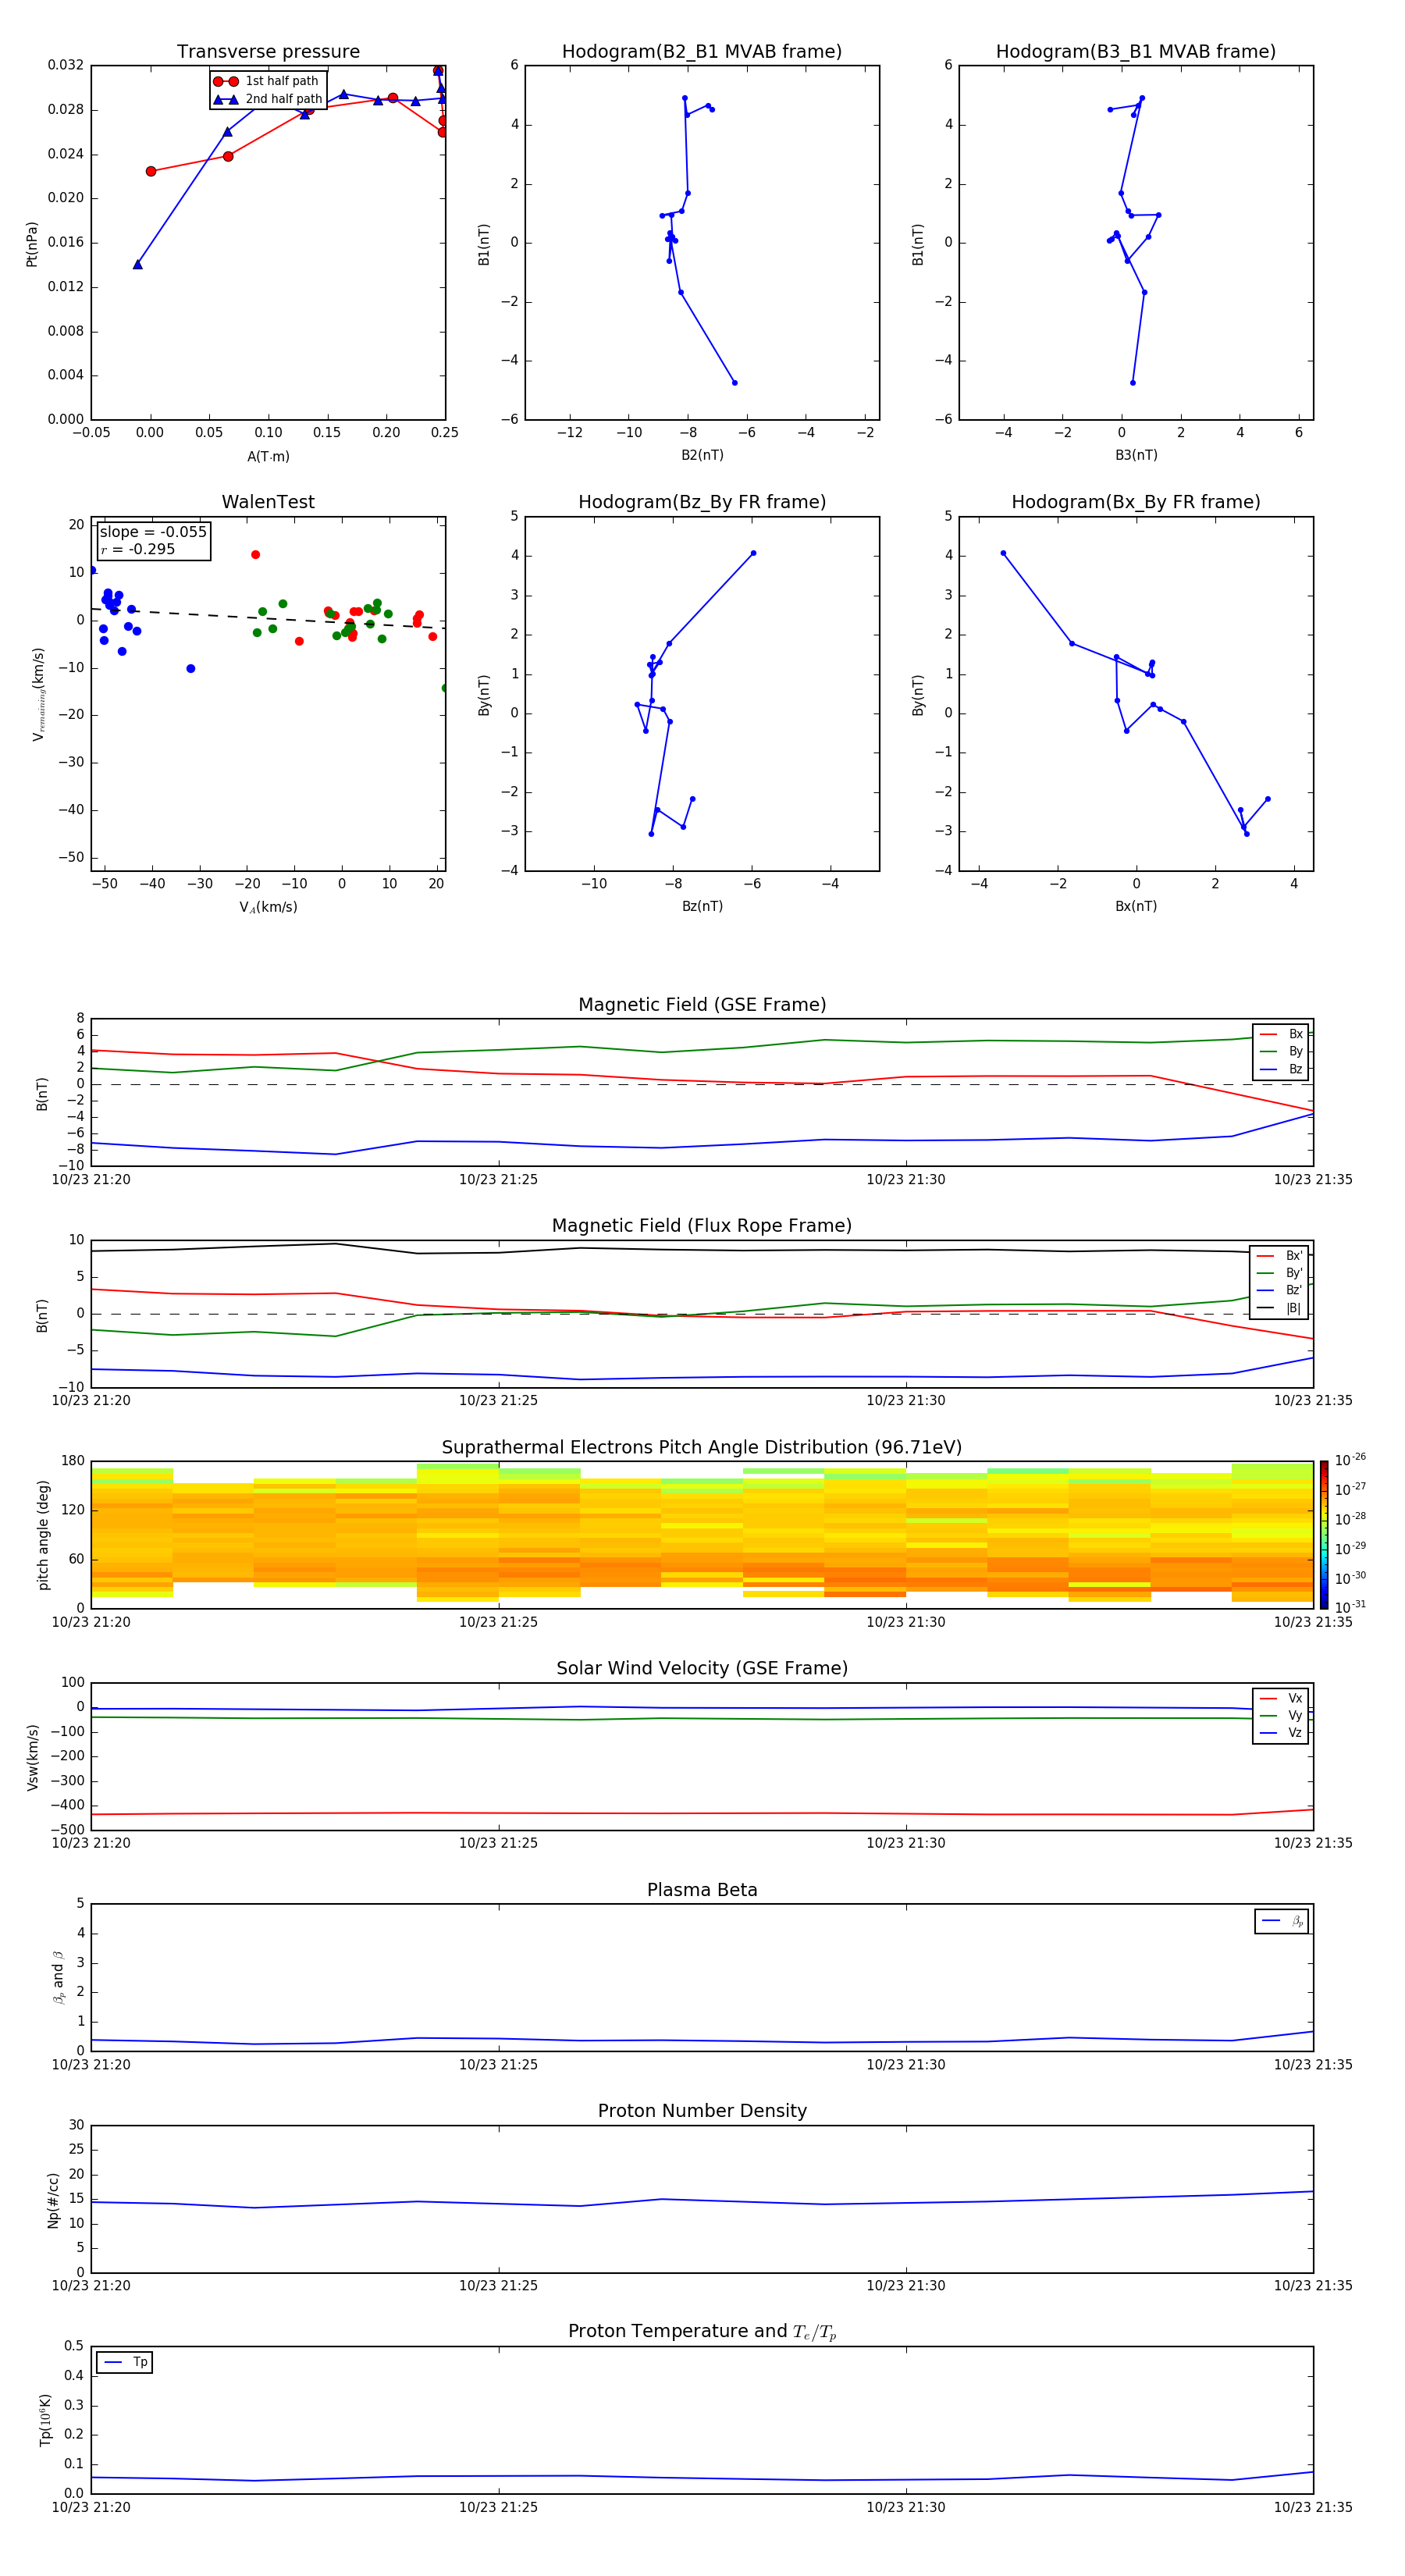Click the '10/23 21:25' tick under Proton Temperature plot
This screenshot has width=1405, height=2576.
click(x=498, y=2507)
